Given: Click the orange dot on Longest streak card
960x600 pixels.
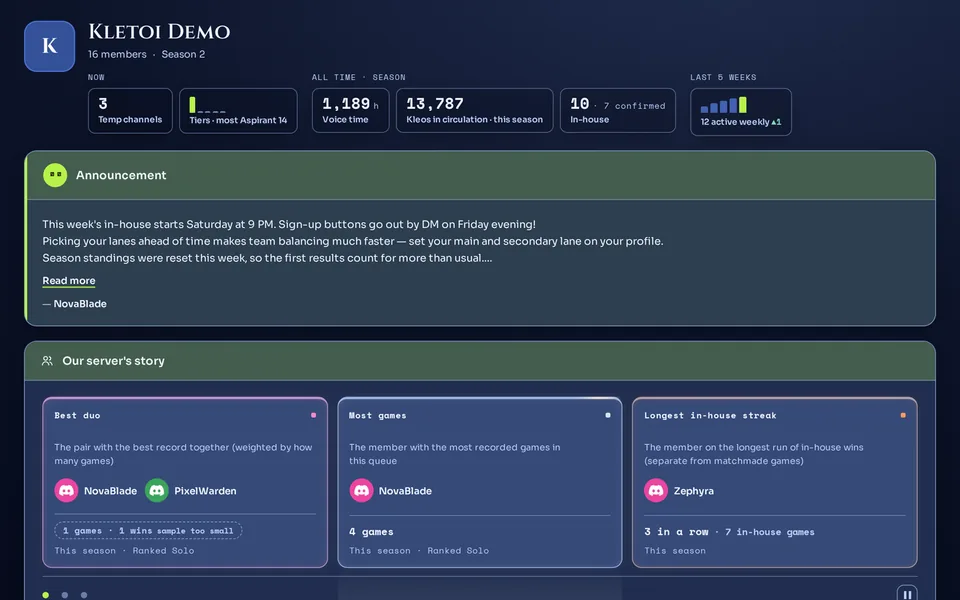Looking at the screenshot, I should pos(903,415).
